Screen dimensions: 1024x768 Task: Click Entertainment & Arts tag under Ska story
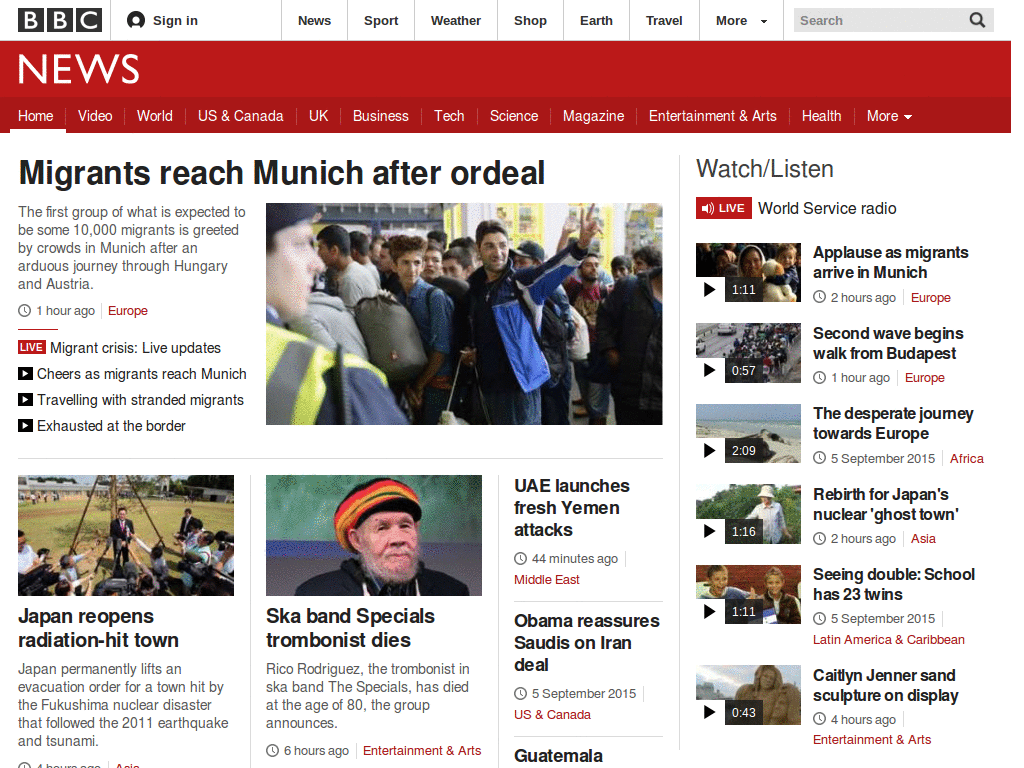pyautogui.click(x=422, y=751)
